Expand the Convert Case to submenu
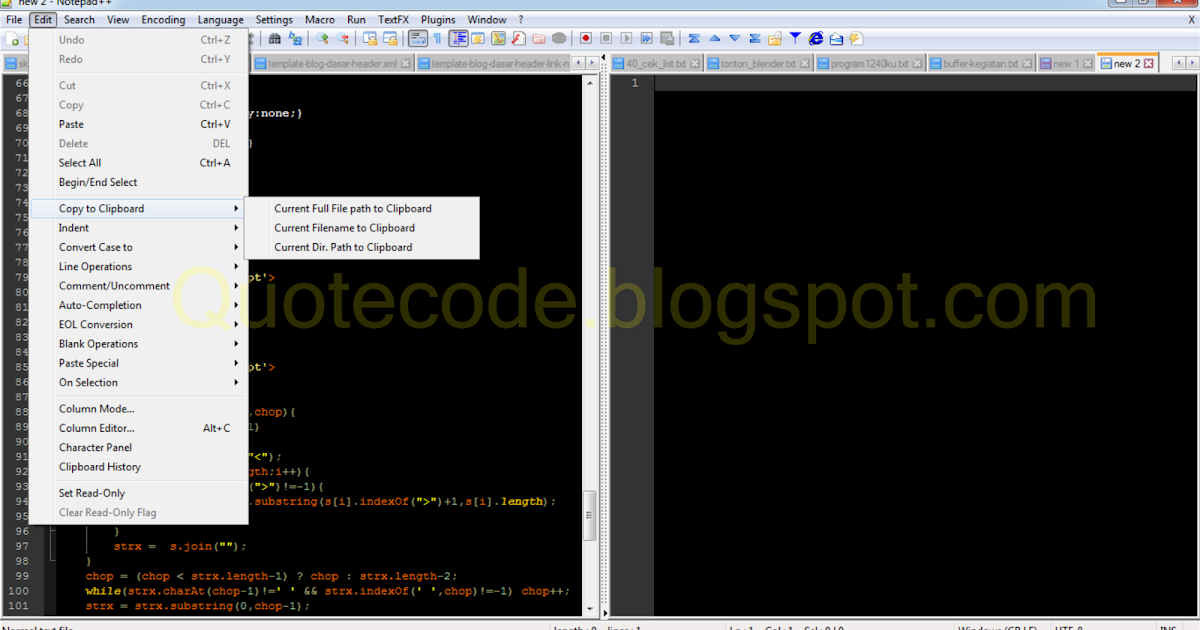 pyautogui.click(x=138, y=247)
